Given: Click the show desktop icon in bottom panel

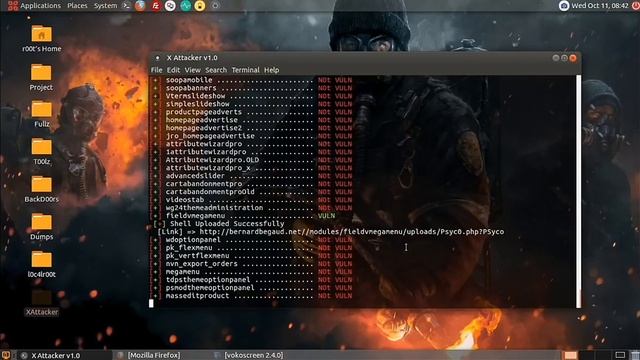Looking at the screenshot, I should coord(5,355).
